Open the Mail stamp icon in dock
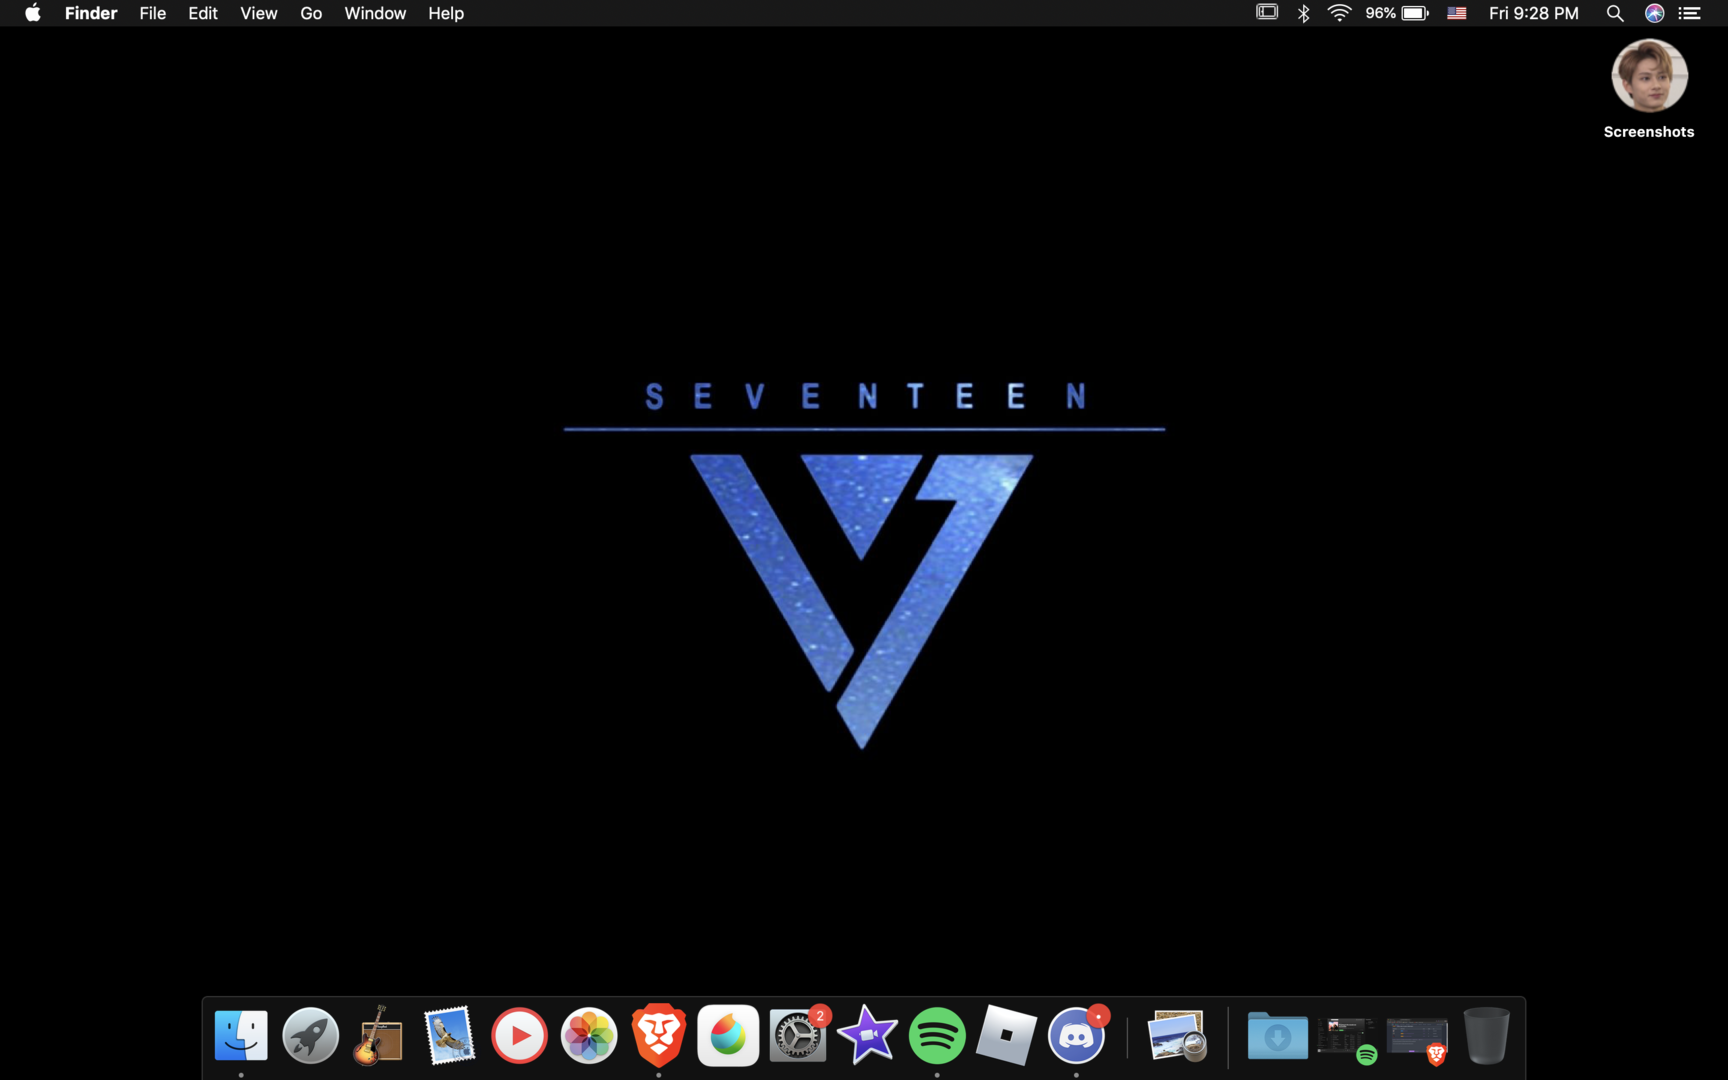This screenshot has width=1728, height=1080. click(449, 1035)
